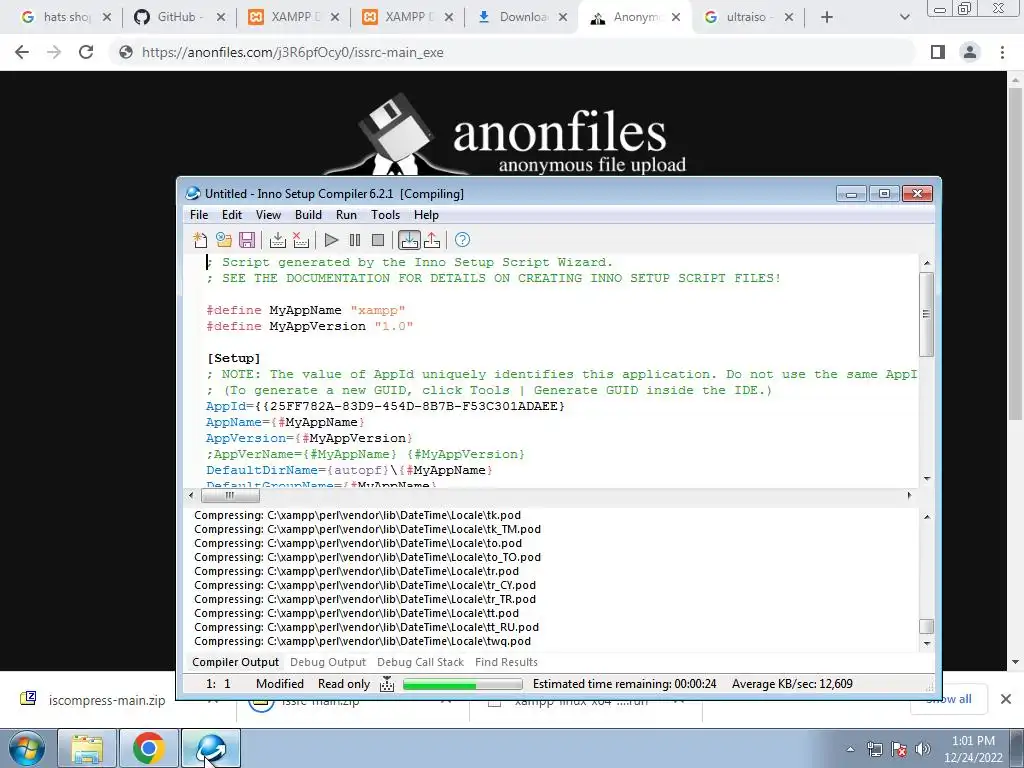
Task: Switch to the Download Chrome tab
Action: [x=521, y=17]
